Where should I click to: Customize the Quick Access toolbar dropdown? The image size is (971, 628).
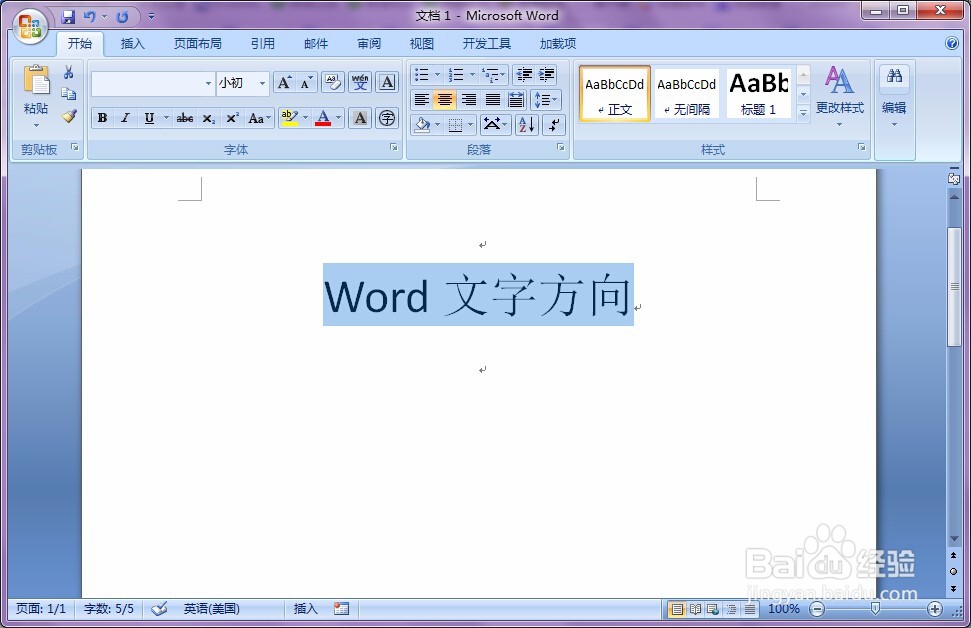click(x=152, y=17)
